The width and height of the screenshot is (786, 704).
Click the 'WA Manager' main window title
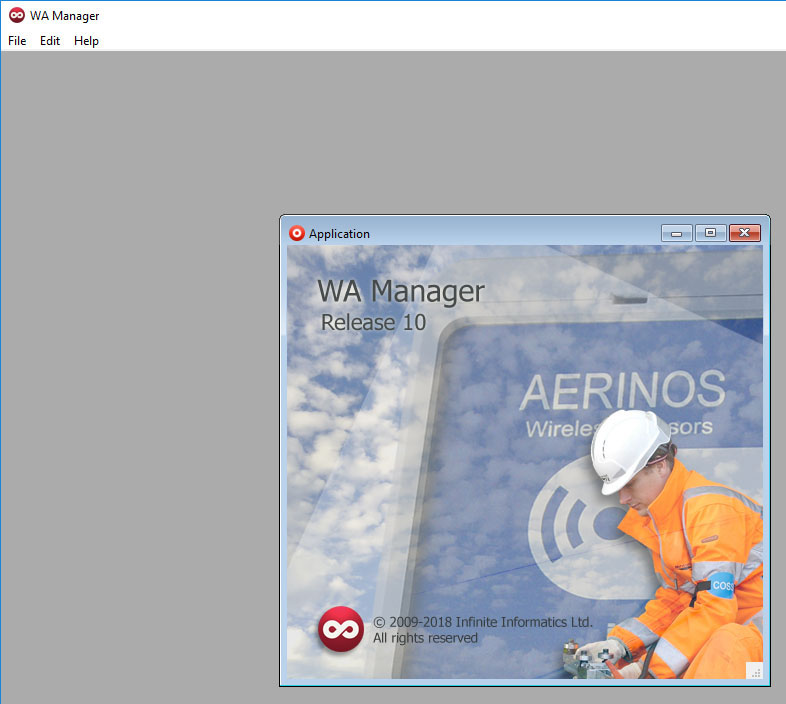pos(65,16)
